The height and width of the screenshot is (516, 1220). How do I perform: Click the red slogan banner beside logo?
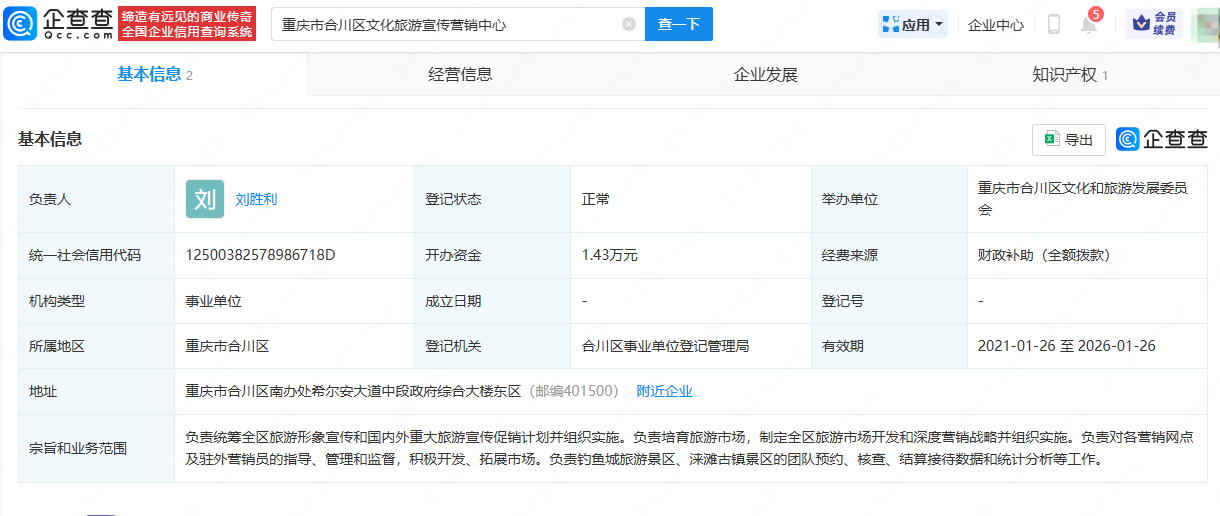(187, 24)
